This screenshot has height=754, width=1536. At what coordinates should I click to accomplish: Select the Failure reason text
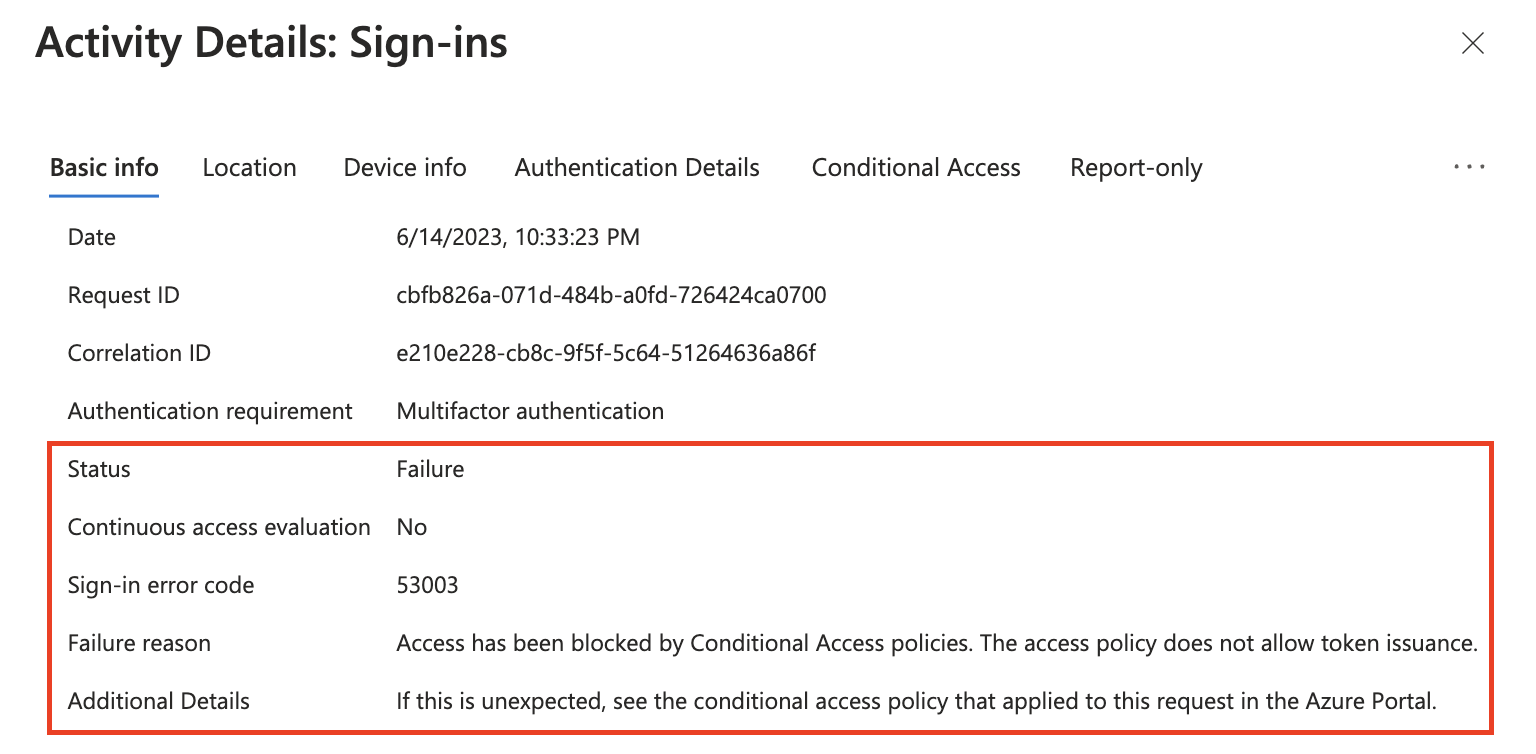pos(935,643)
